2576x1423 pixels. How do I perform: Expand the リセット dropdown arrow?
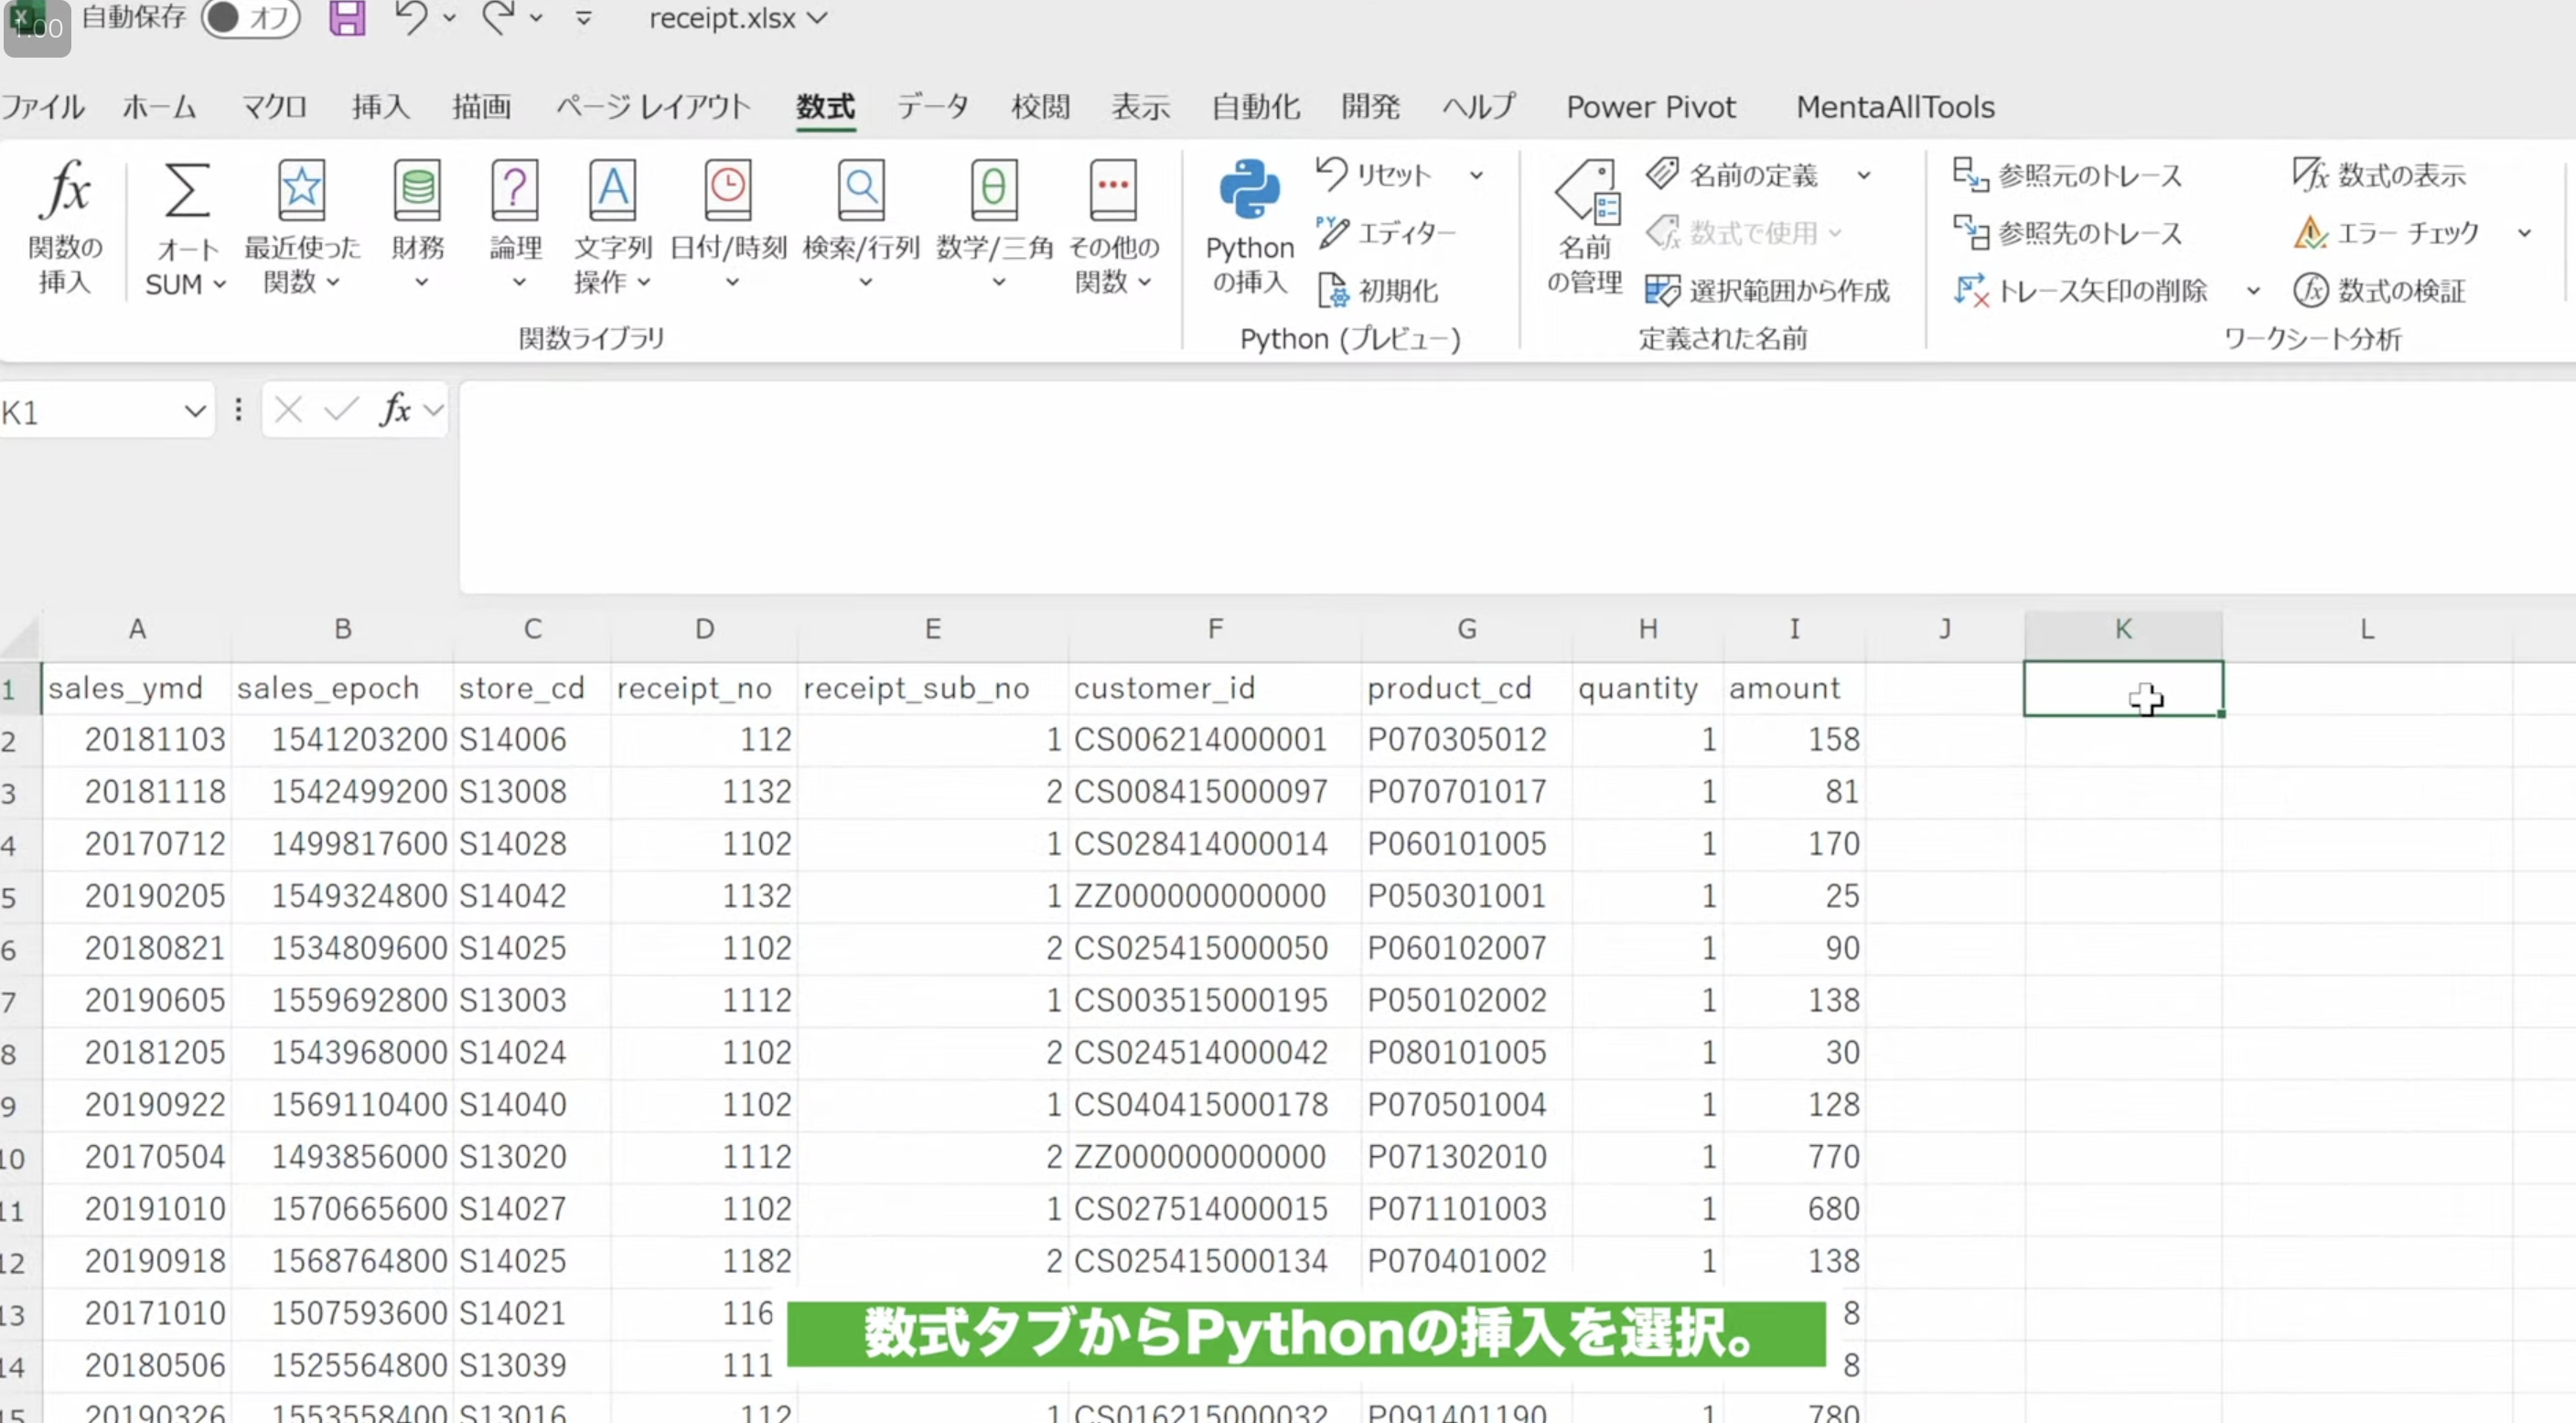pyautogui.click(x=1476, y=175)
